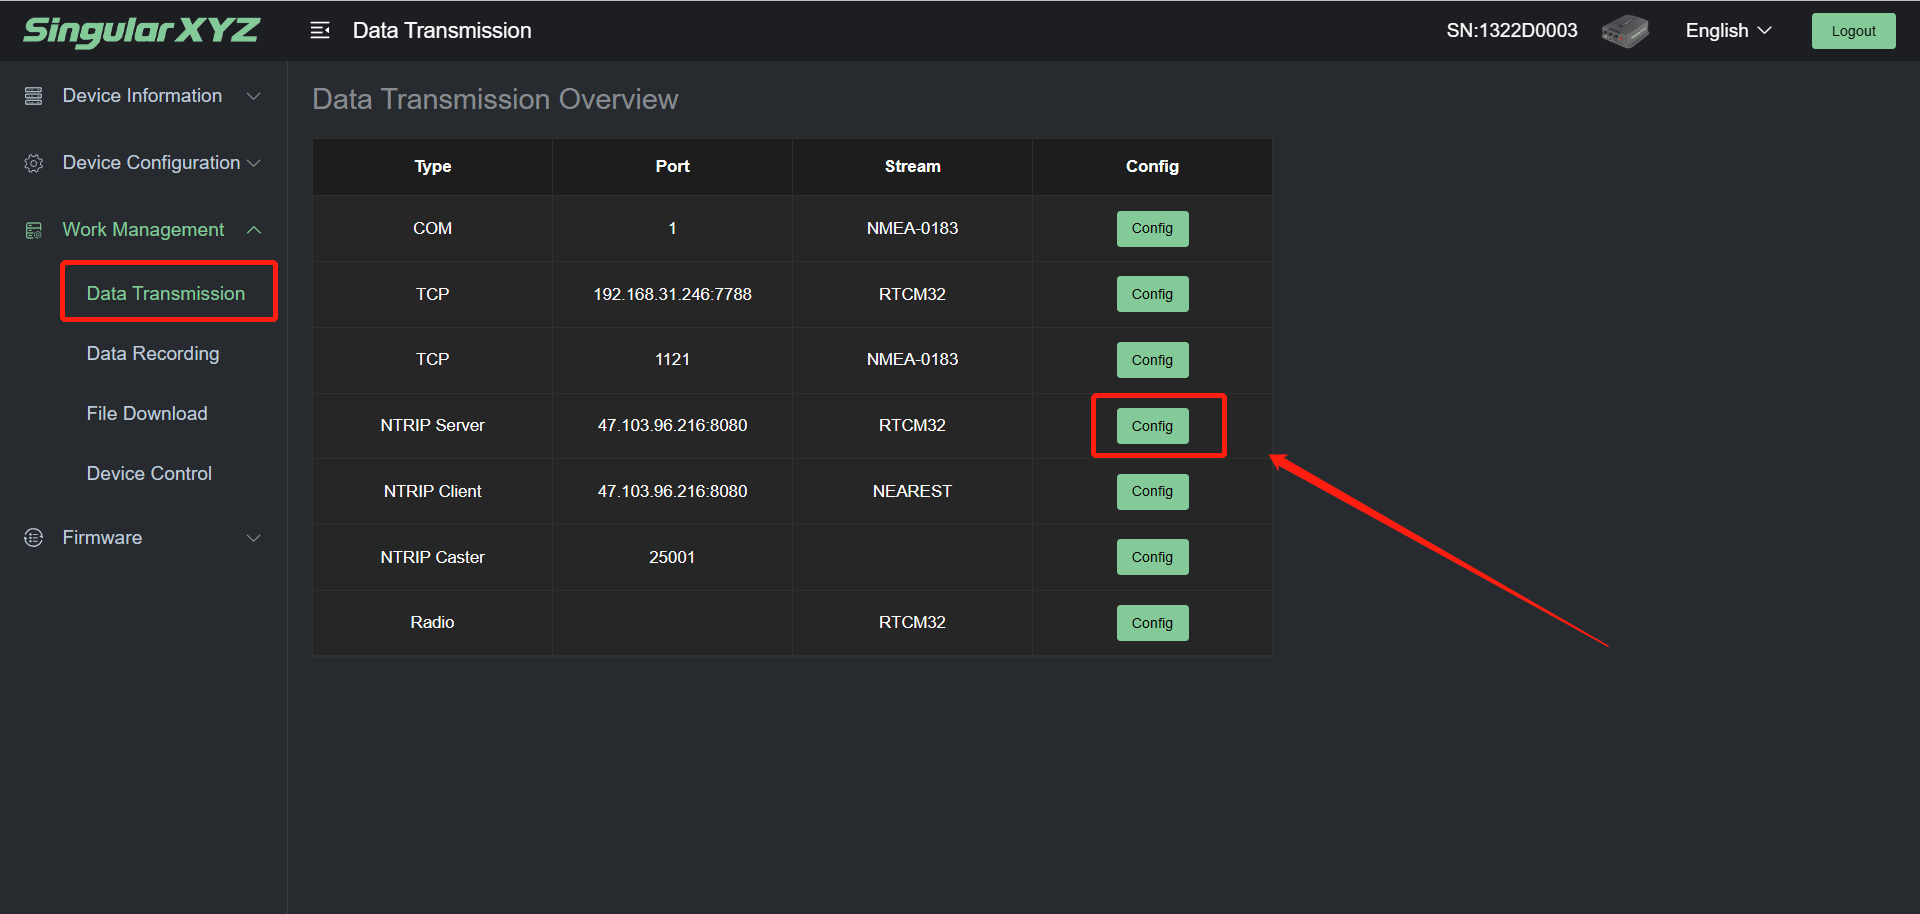Expand the Firmware menu chevron
Image resolution: width=1920 pixels, height=914 pixels.
click(x=254, y=538)
